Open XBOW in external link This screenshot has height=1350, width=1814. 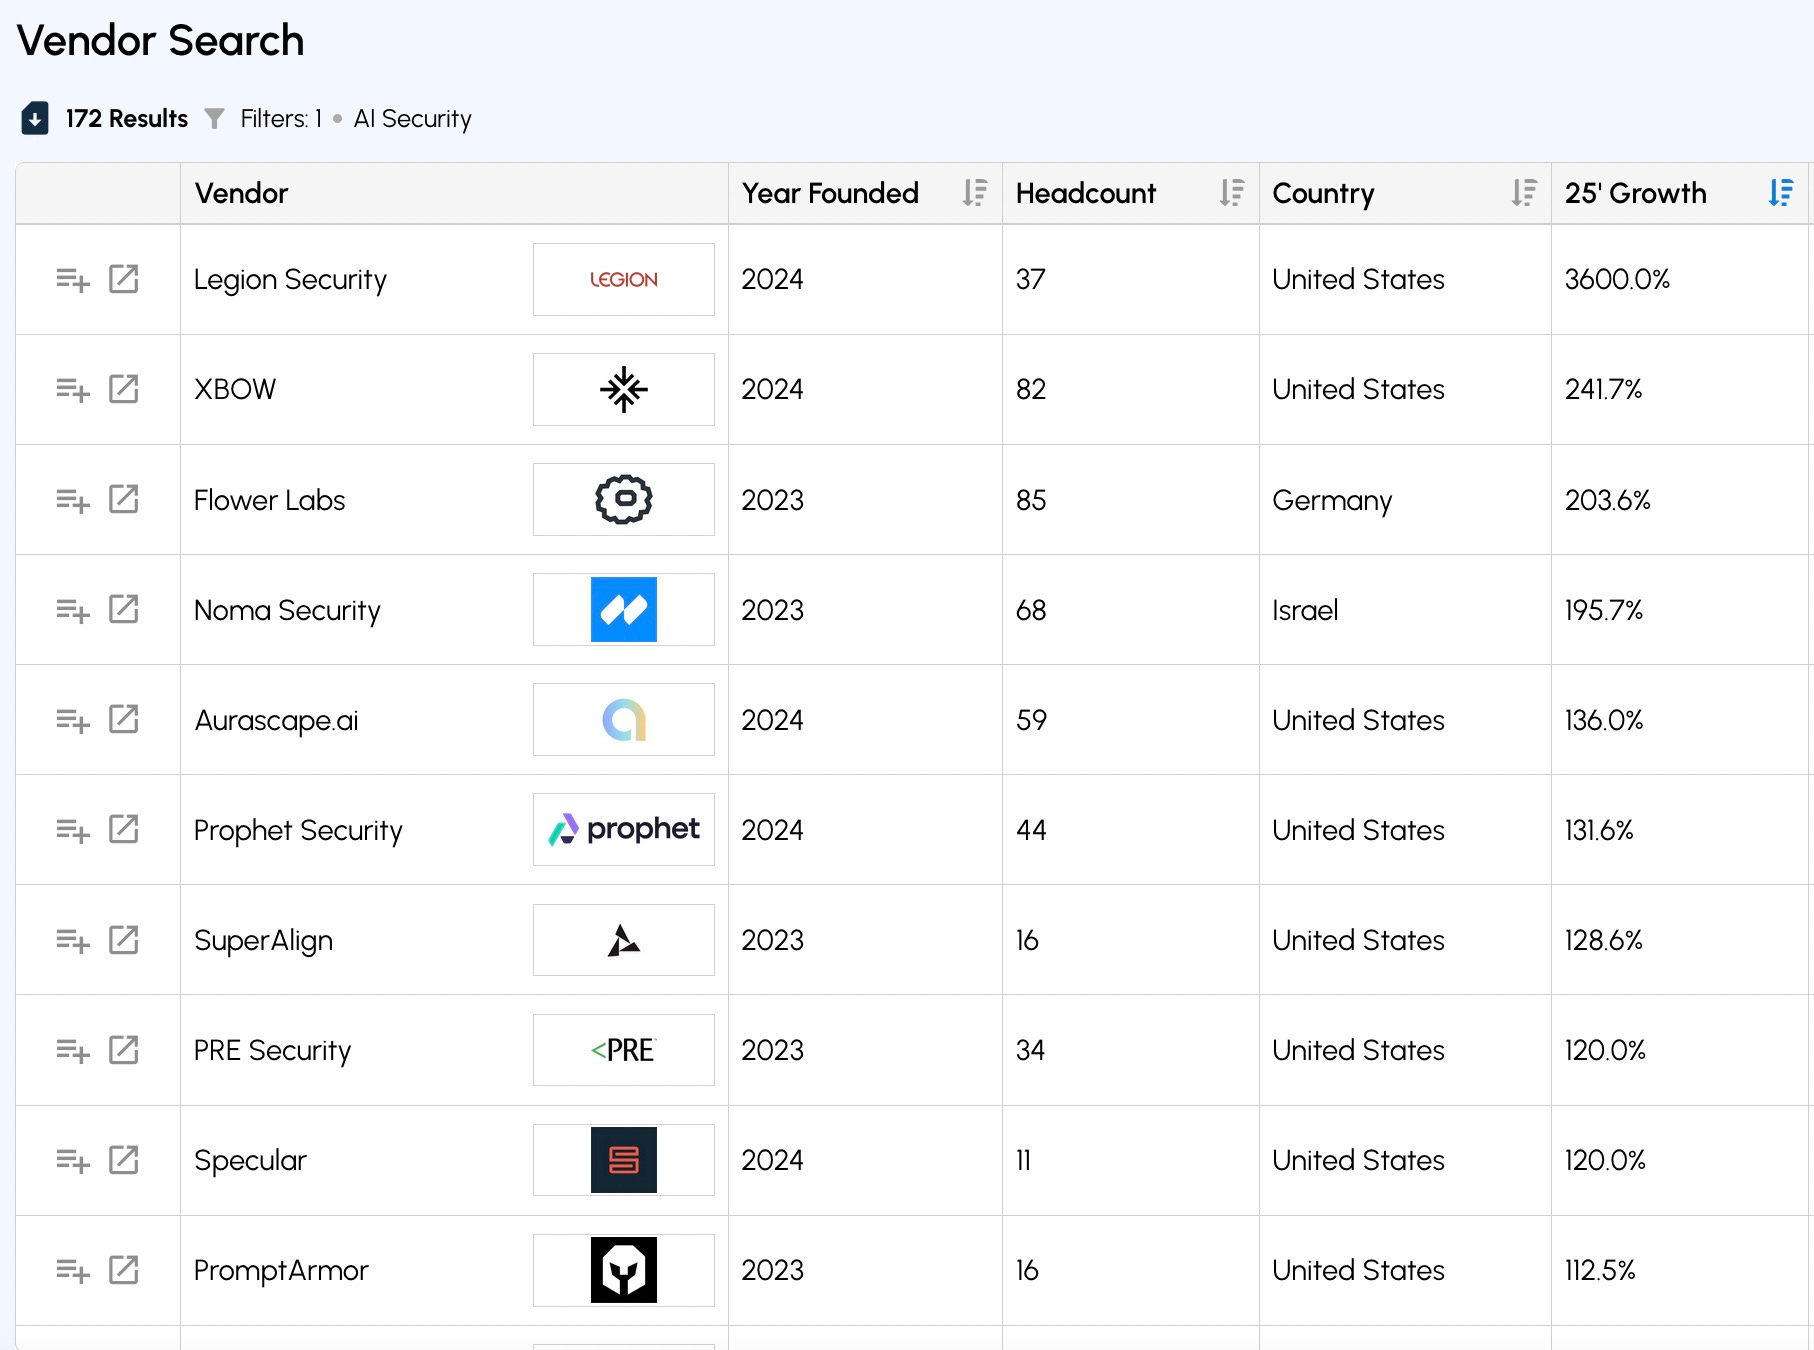124,389
